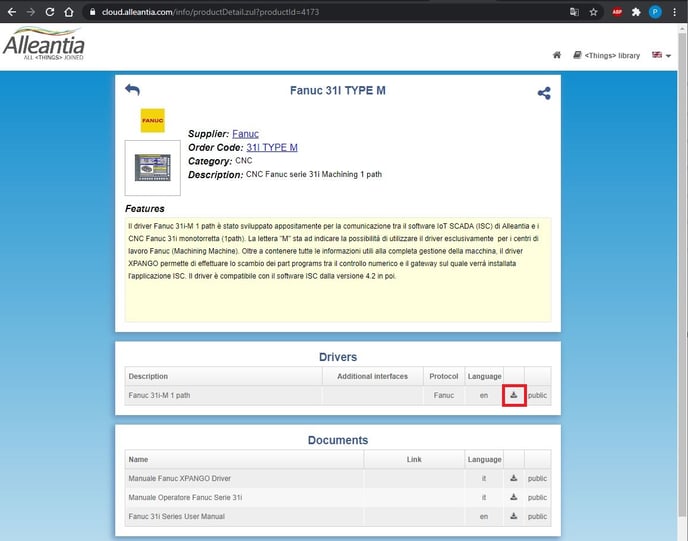This screenshot has height=541, width=688.
Task: Open the Fanuc supplier link
Action: pyautogui.click(x=245, y=134)
